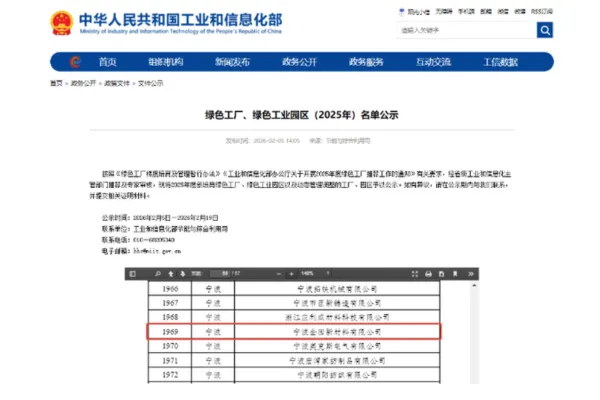This screenshot has height=400, width=600.
Task: Click the orange e-logo in navigation bar
Action: click(x=75, y=62)
